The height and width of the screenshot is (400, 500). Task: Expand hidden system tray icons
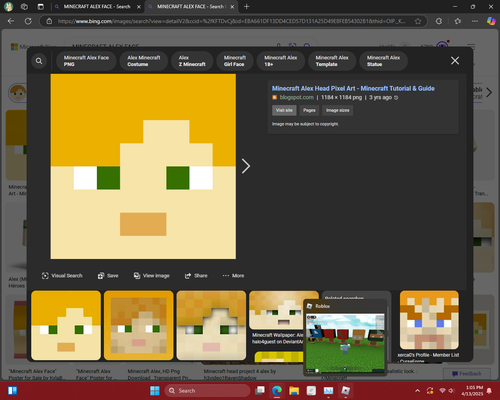tap(417, 390)
